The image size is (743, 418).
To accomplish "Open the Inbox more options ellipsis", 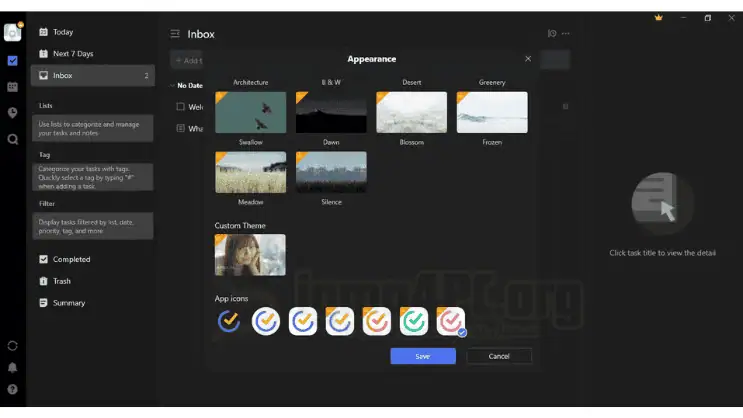I will [x=566, y=34].
